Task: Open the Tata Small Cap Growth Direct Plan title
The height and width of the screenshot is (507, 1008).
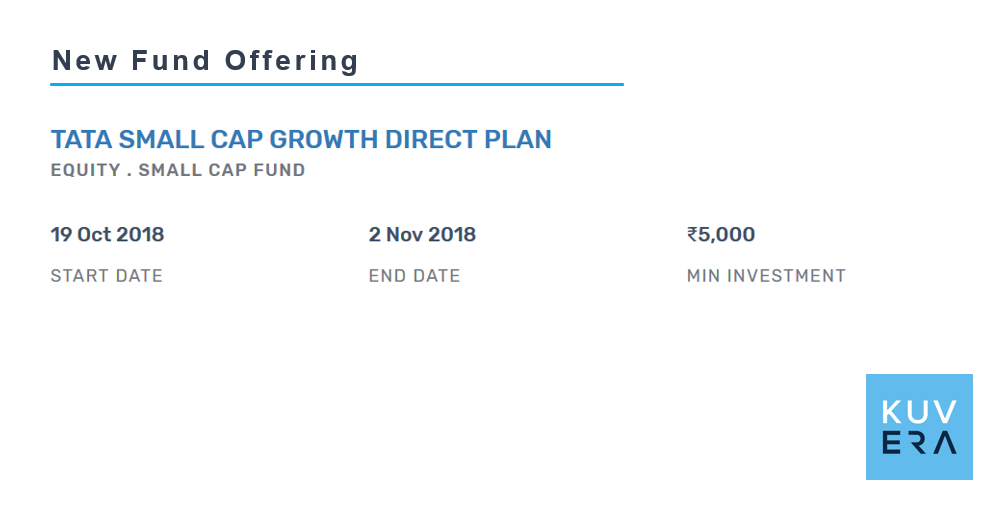Action: pyautogui.click(x=301, y=139)
